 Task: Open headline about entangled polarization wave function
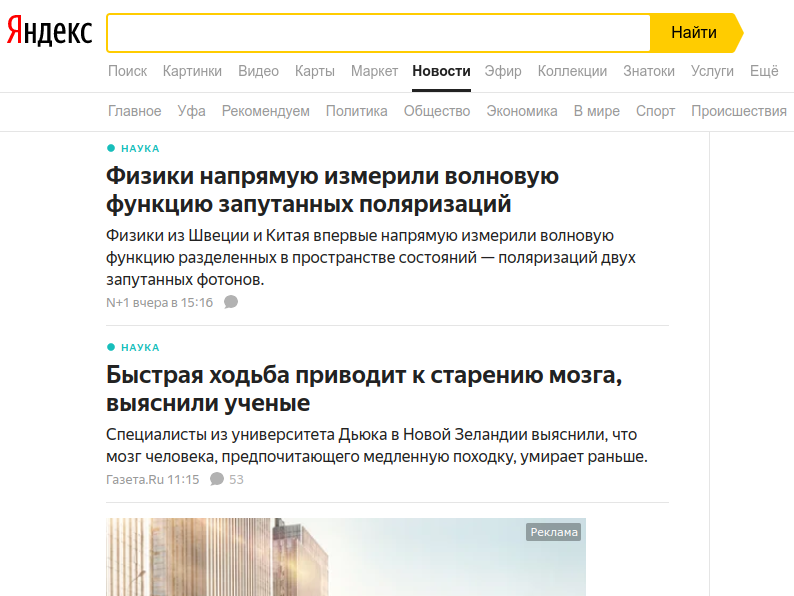332,190
